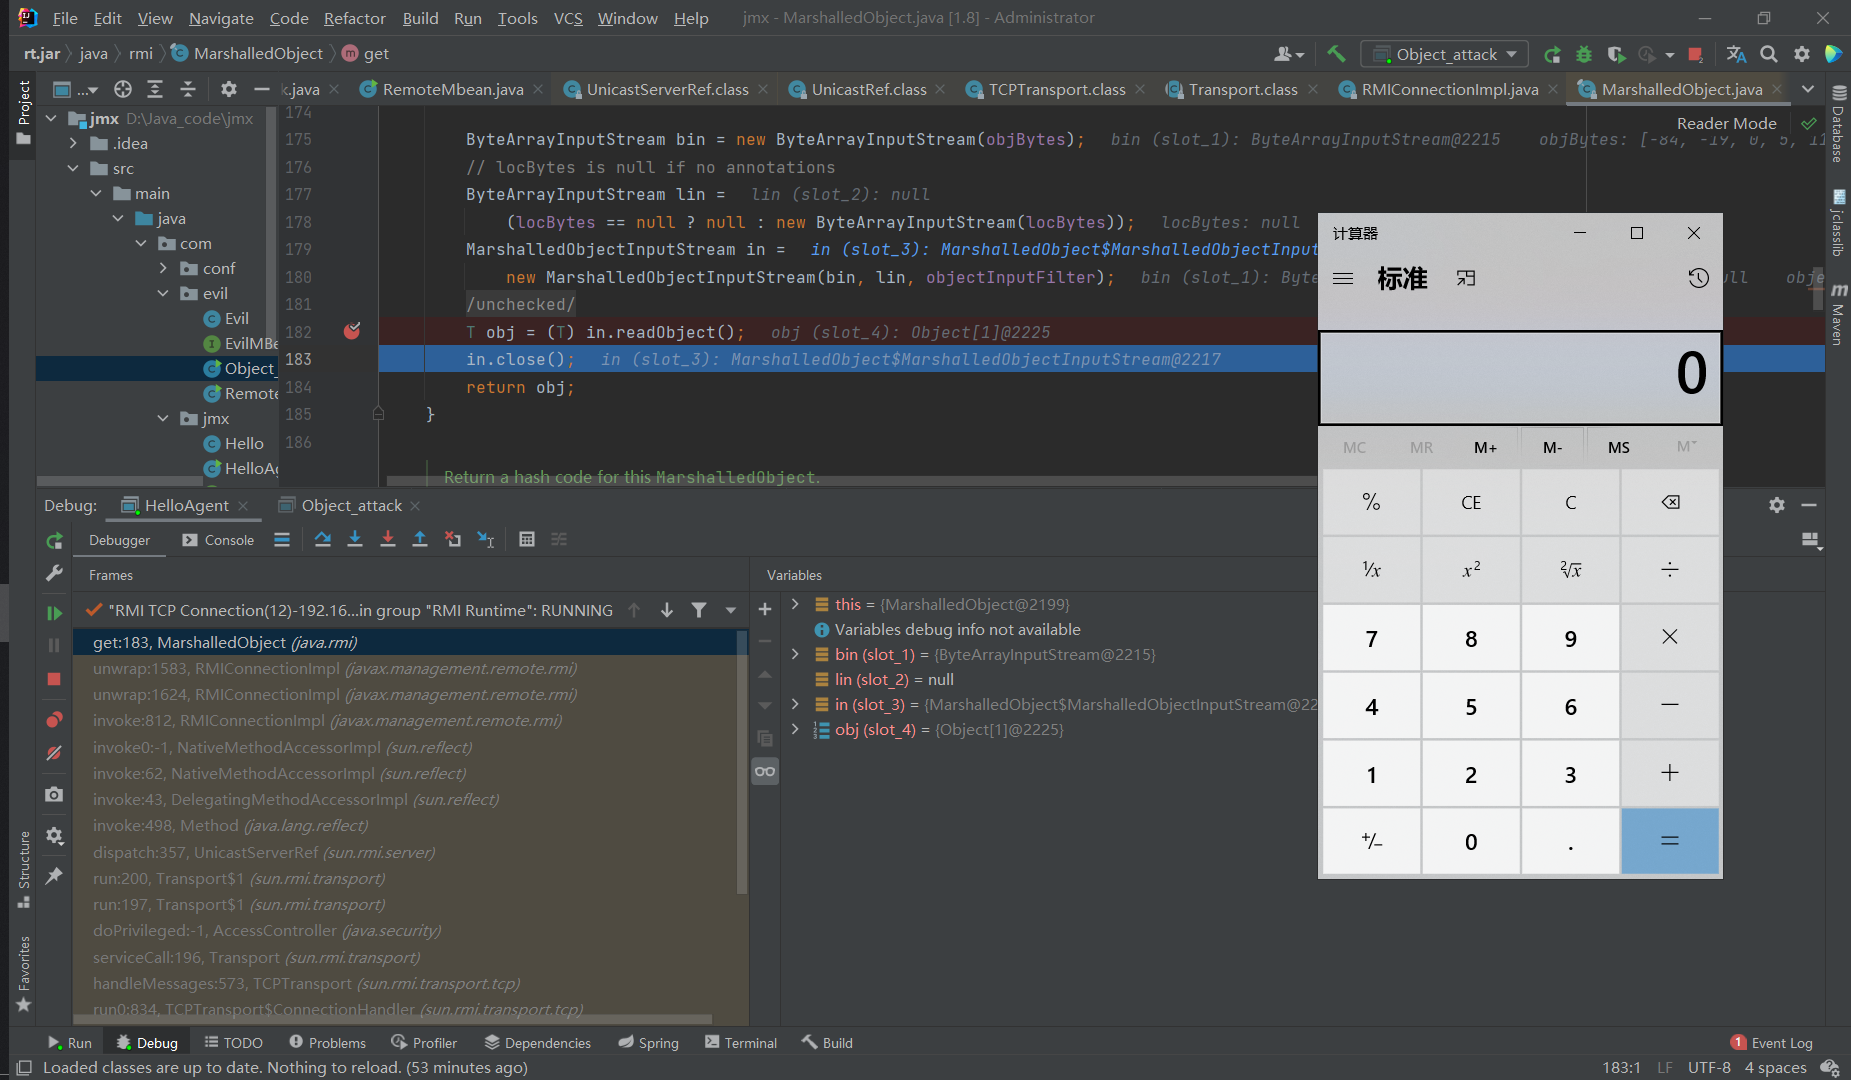Expand the 'this' variable node
1851x1080 pixels.
795,604
